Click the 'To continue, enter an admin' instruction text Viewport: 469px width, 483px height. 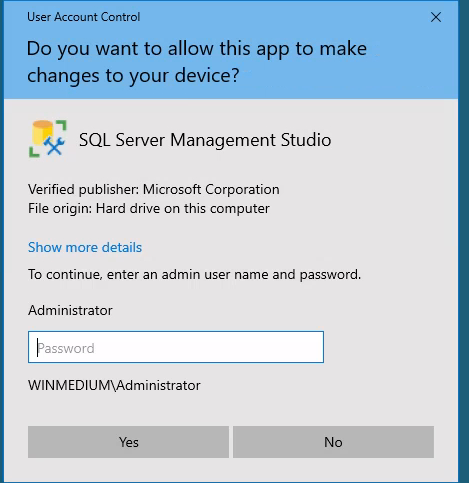195,275
